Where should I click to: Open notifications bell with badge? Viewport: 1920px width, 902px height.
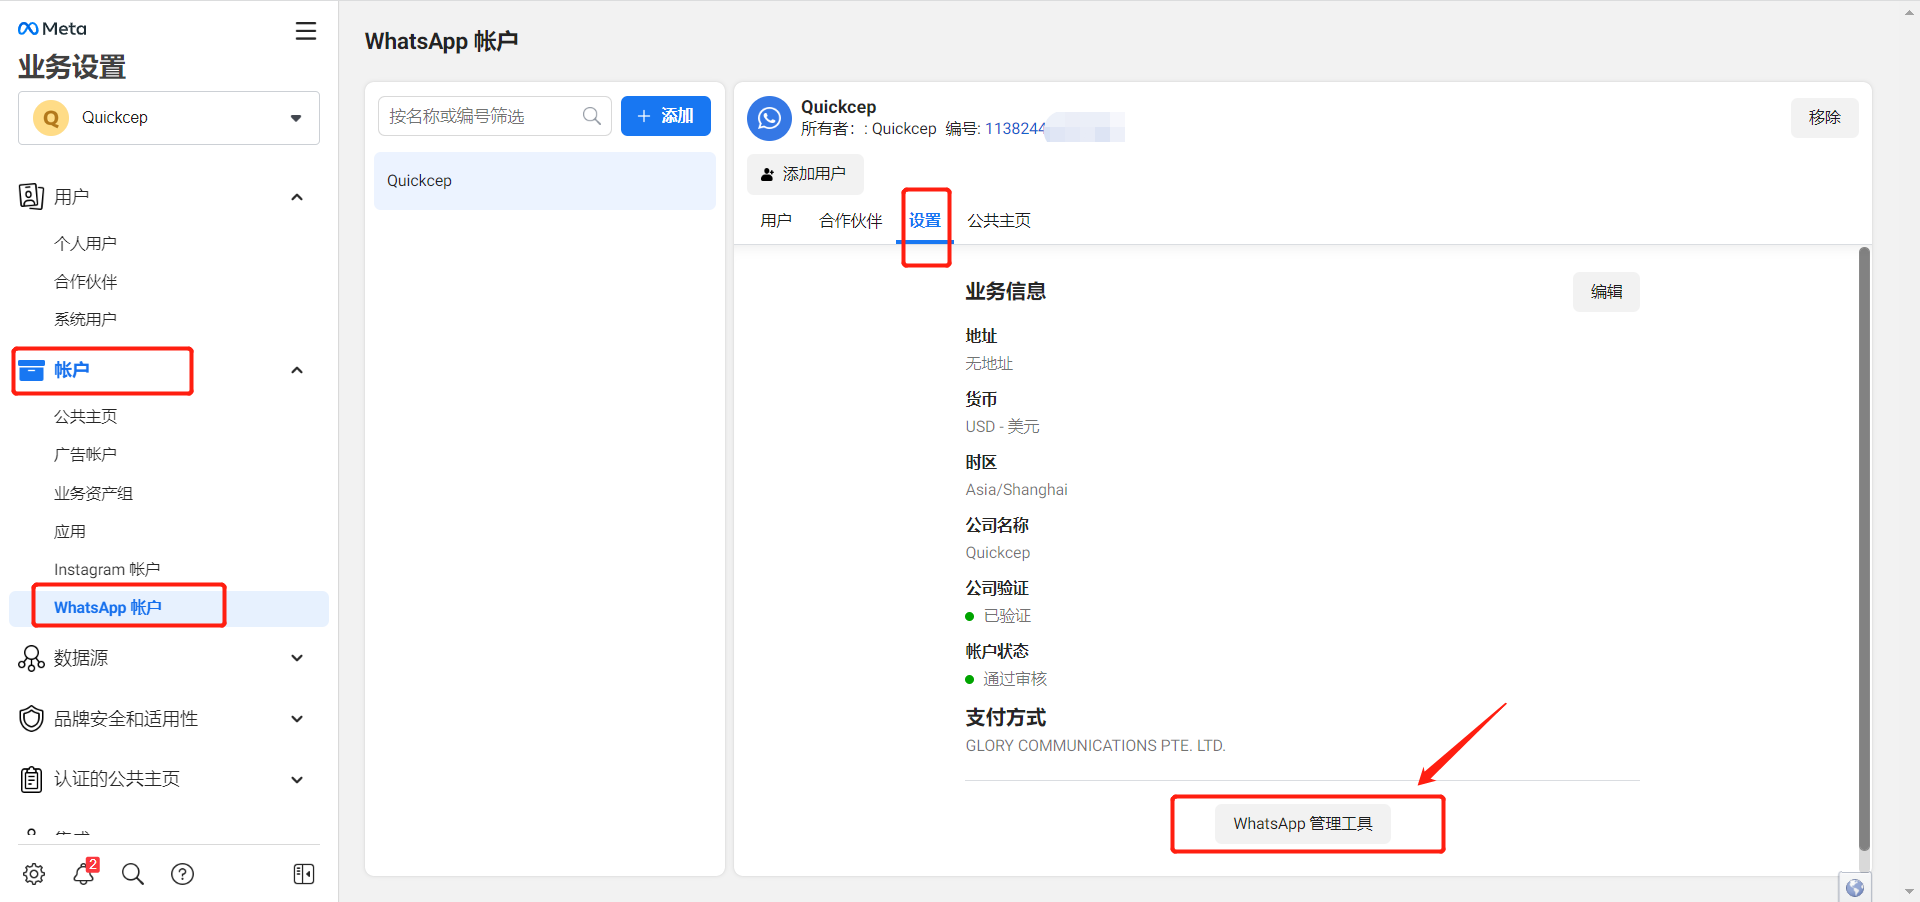click(84, 873)
